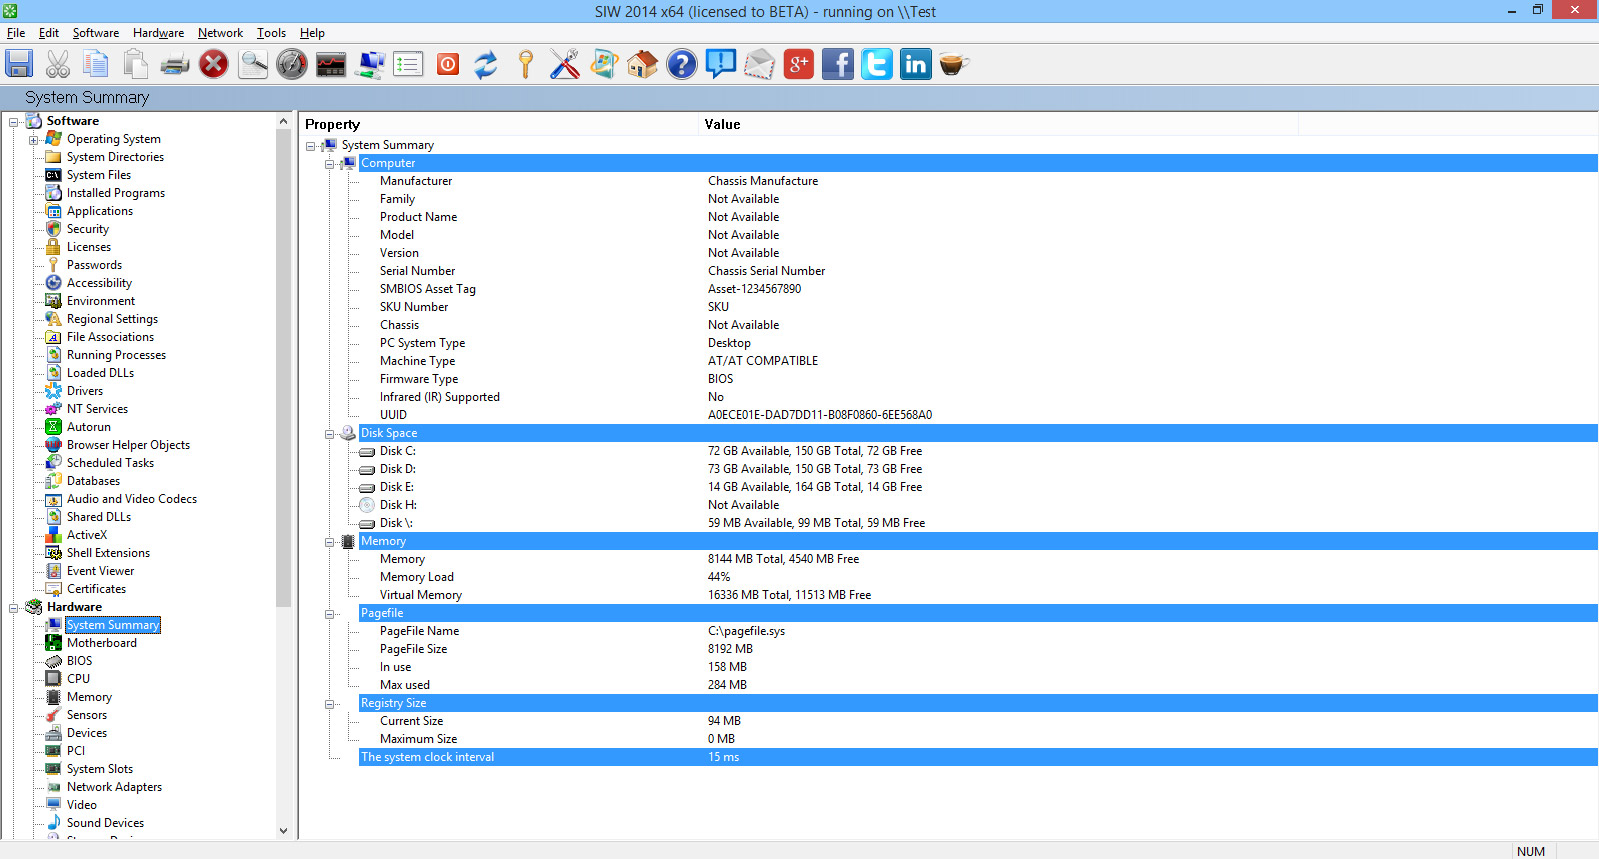
Task: Open the Motherboard hardware item
Action: click(x=102, y=643)
